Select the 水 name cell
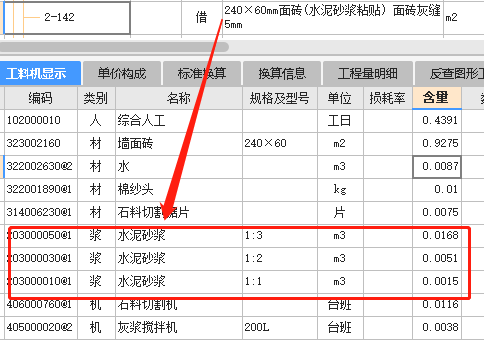This screenshot has width=484, height=360. pyautogui.click(x=179, y=167)
